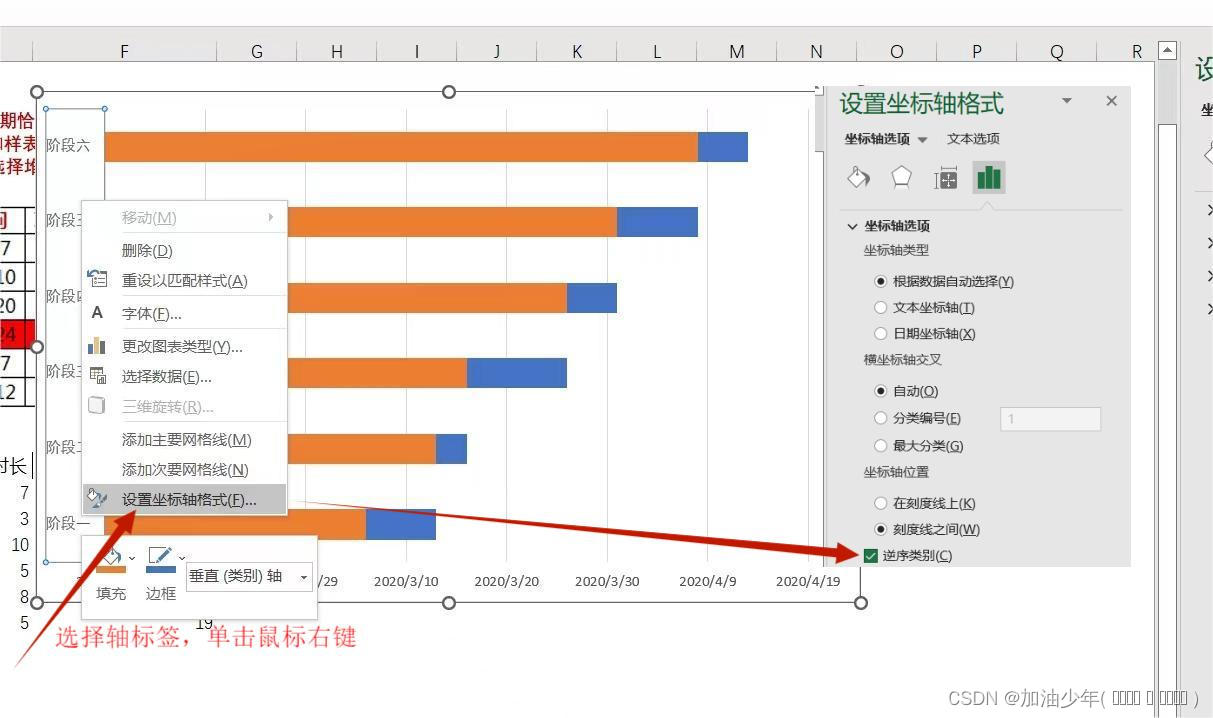Click date axis label 2020/3/20
This screenshot has height=718, width=1213.
coord(507,581)
